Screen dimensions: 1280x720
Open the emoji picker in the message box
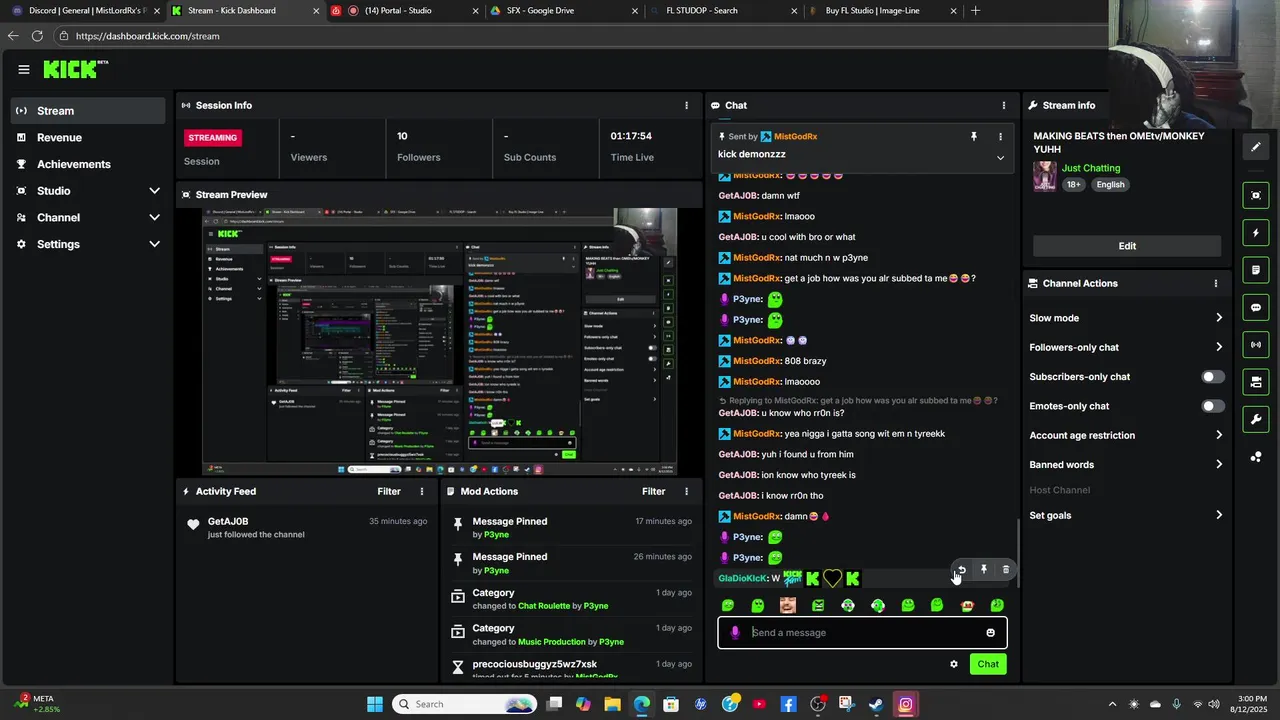click(991, 632)
